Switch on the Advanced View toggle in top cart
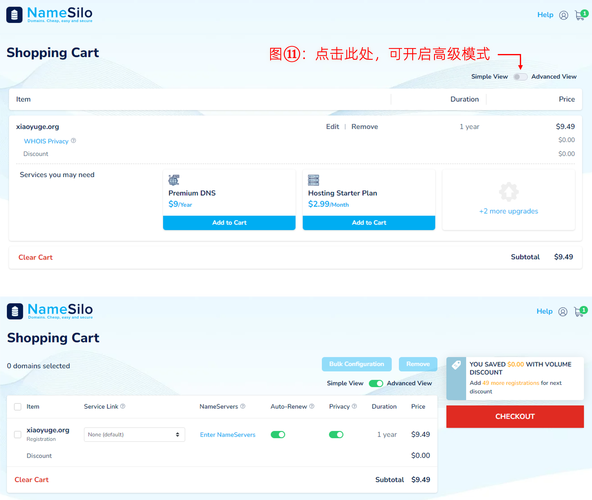Screen dimensions: 592x500 (x=520, y=77)
